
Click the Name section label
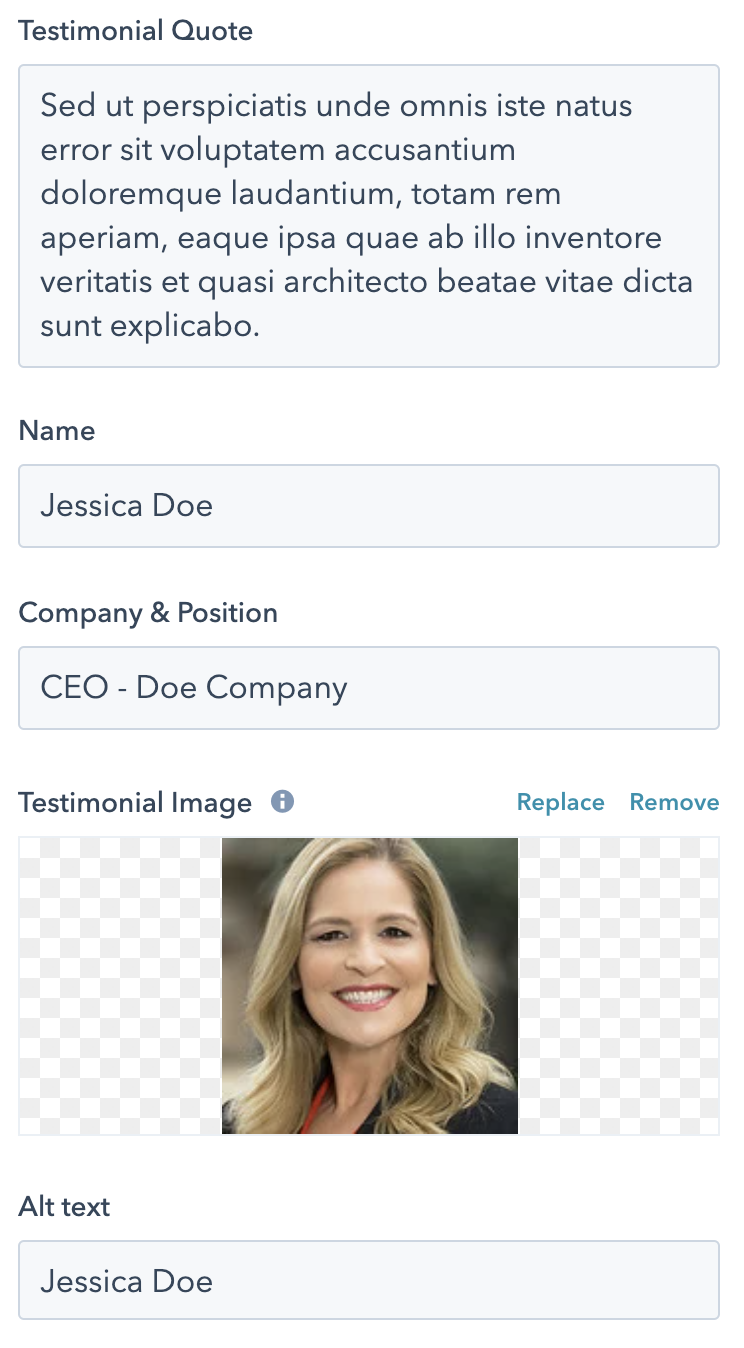pos(56,430)
